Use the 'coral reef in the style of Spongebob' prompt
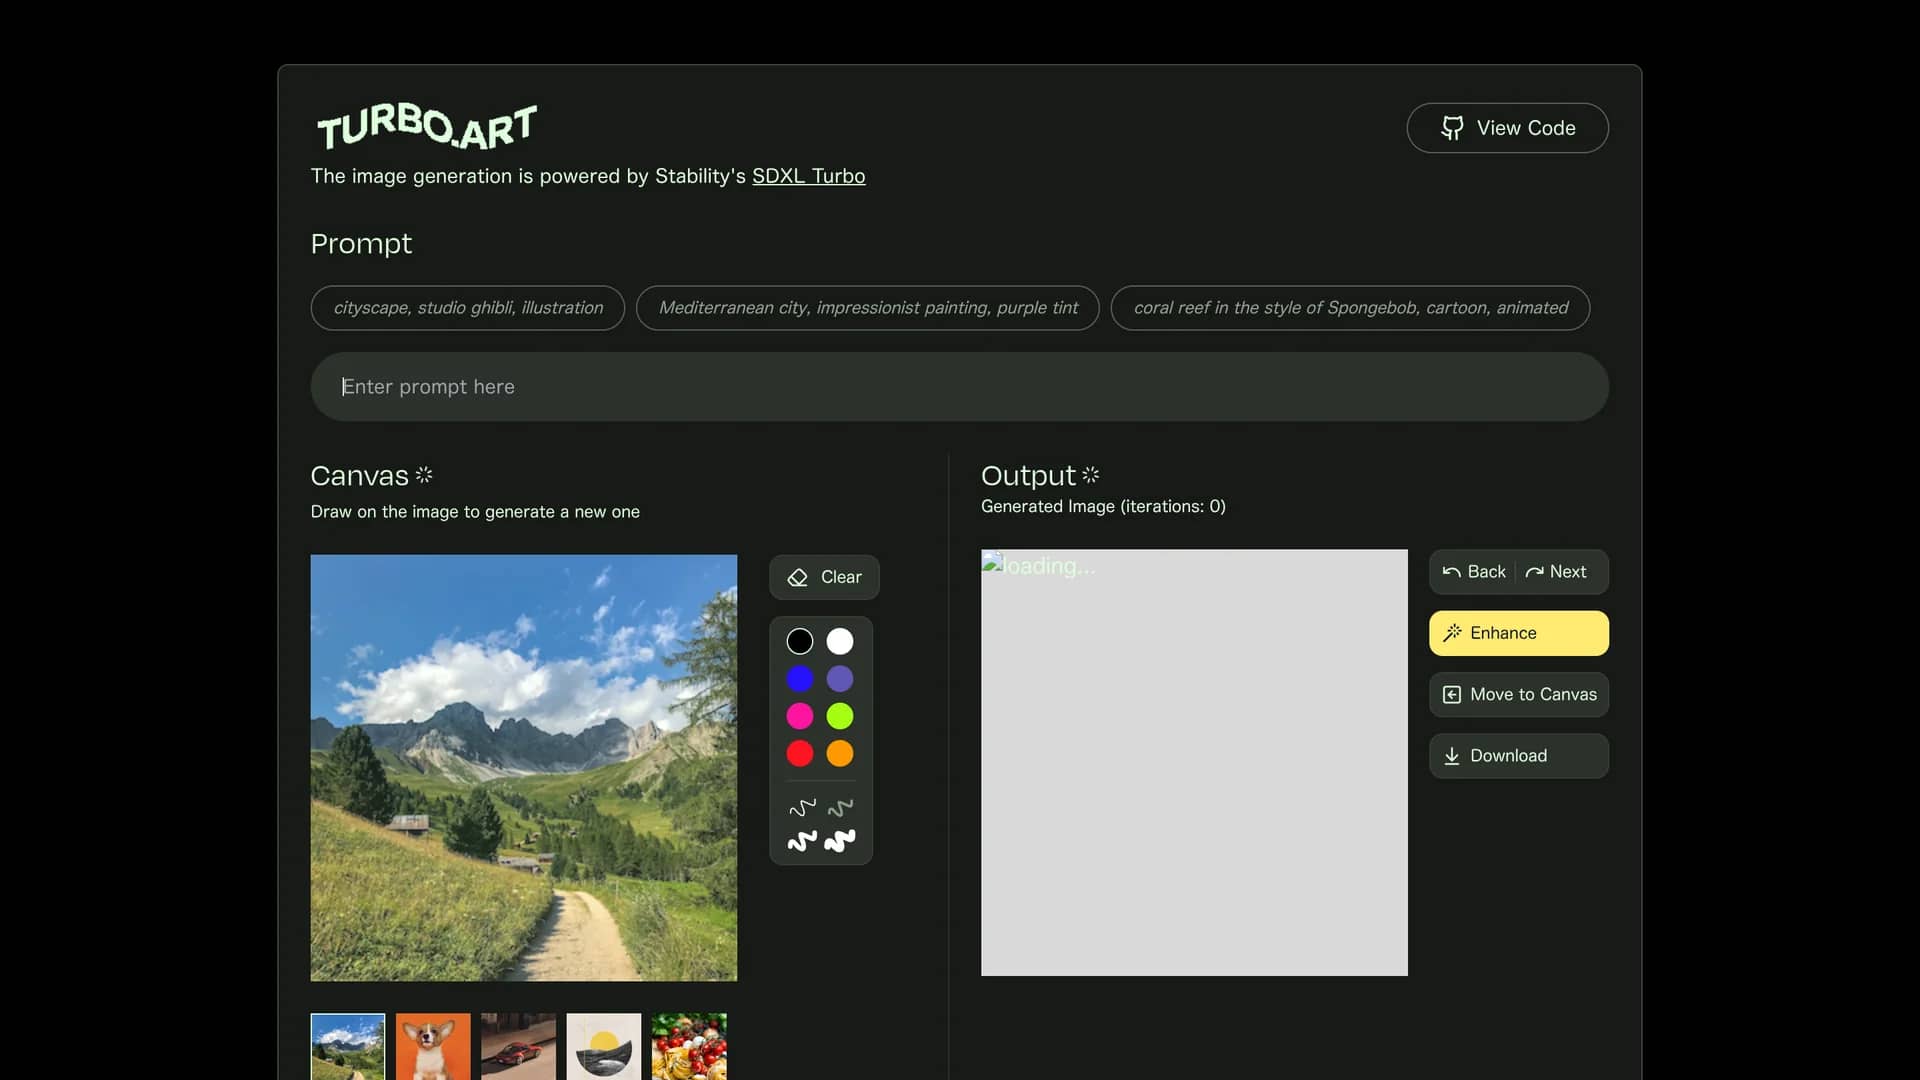 (1350, 308)
